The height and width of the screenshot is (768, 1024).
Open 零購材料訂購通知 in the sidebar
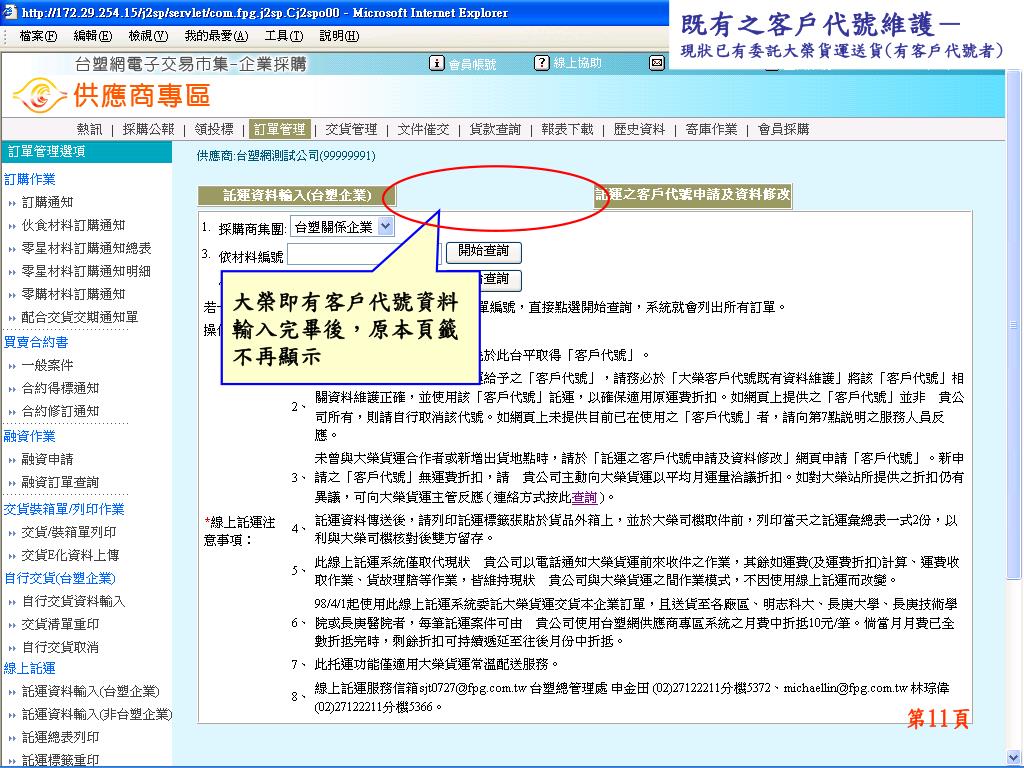[73, 294]
